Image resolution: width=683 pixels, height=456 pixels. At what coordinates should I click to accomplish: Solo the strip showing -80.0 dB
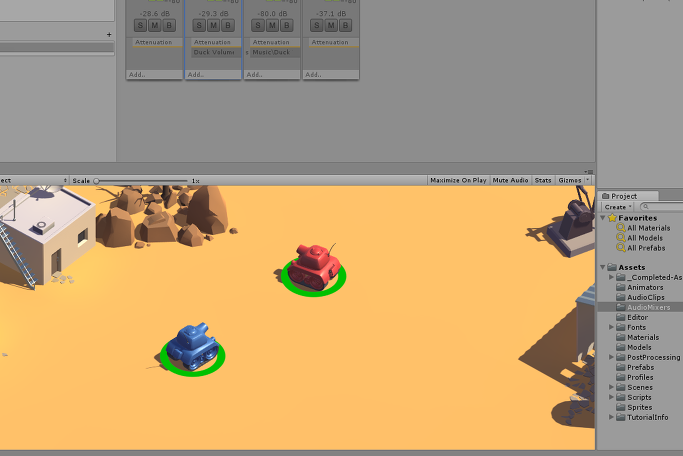(258, 26)
